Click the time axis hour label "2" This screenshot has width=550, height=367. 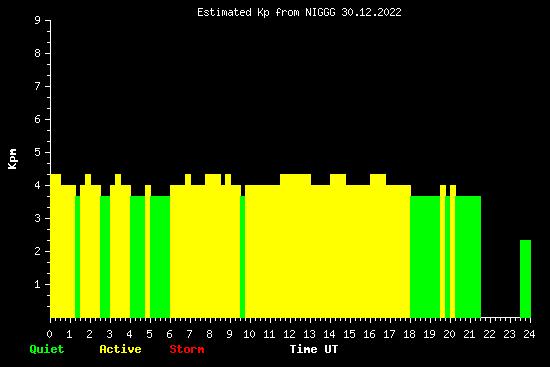89,334
